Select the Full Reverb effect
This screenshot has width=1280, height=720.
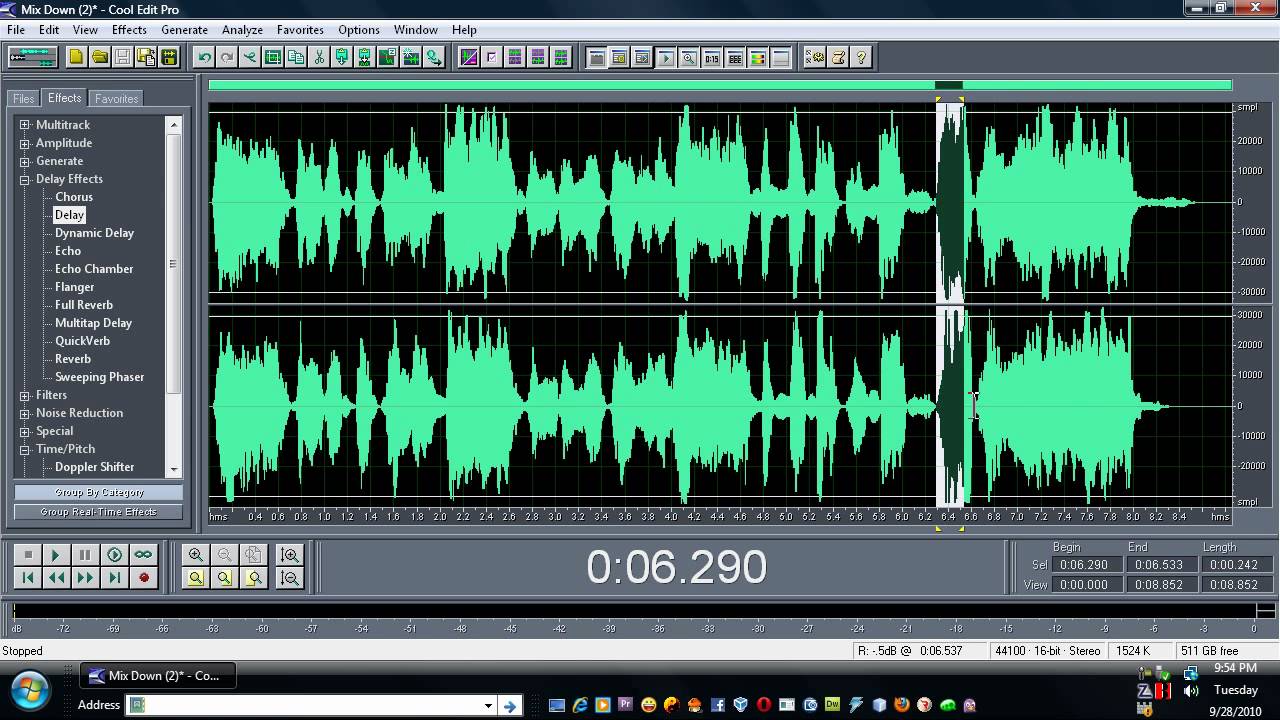pos(84,305)
